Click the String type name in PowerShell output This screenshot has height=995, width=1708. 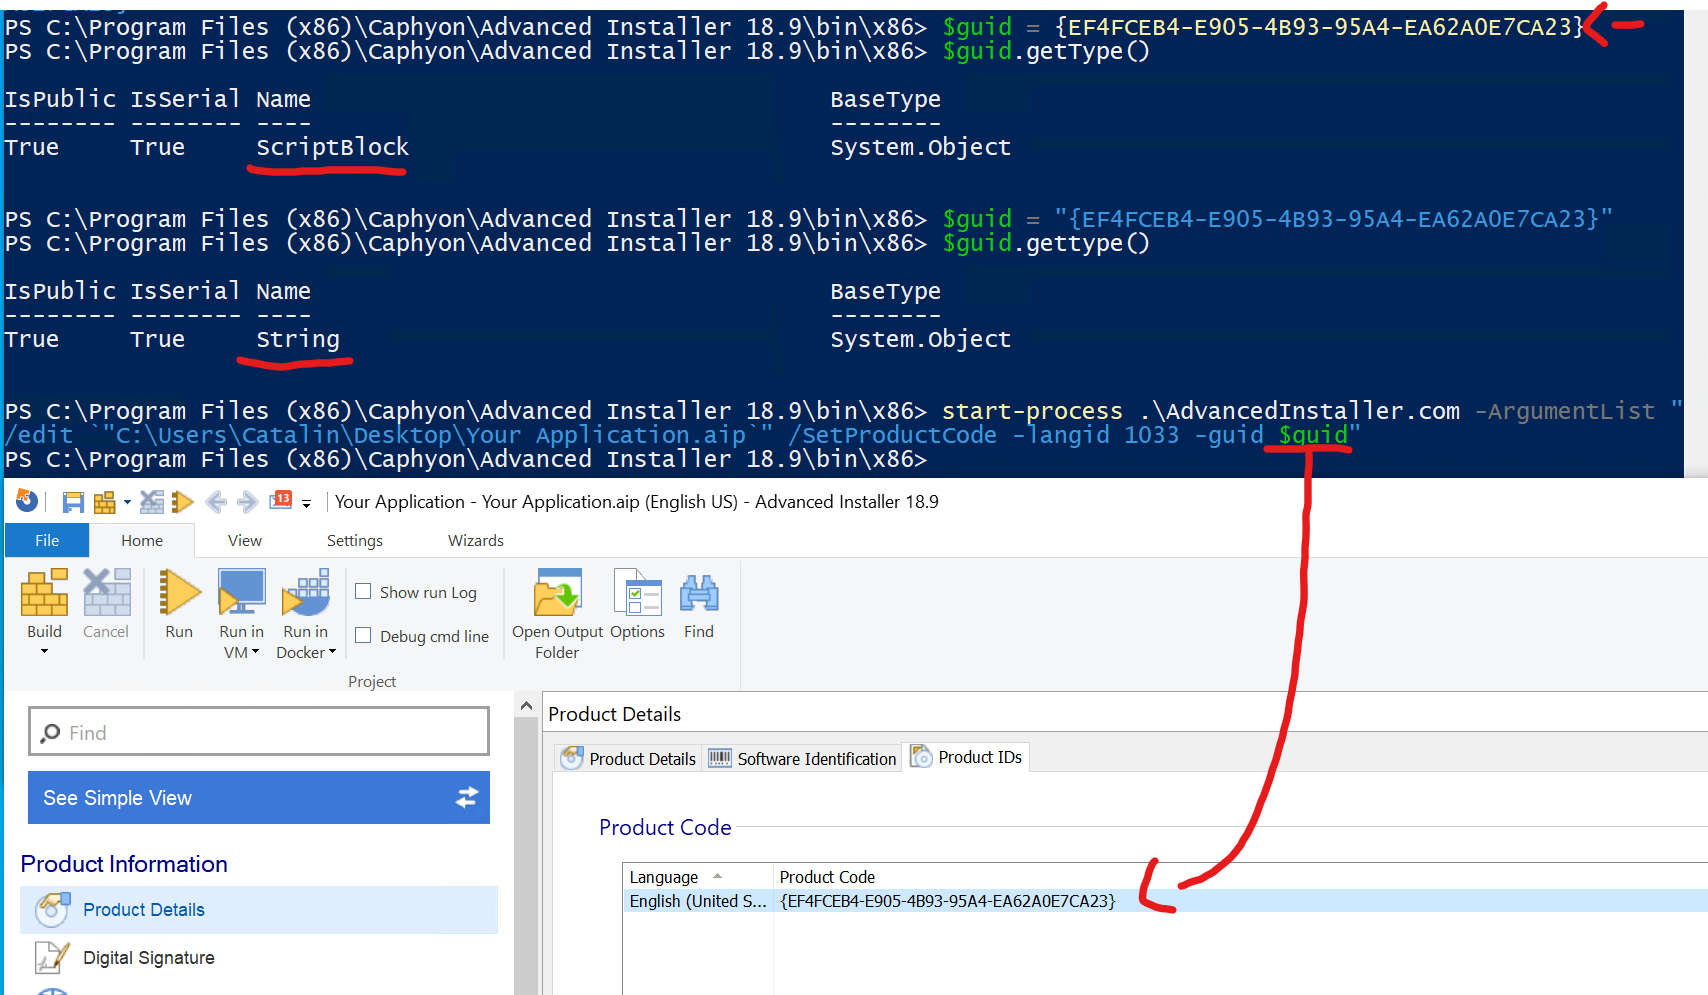[298, 339]
